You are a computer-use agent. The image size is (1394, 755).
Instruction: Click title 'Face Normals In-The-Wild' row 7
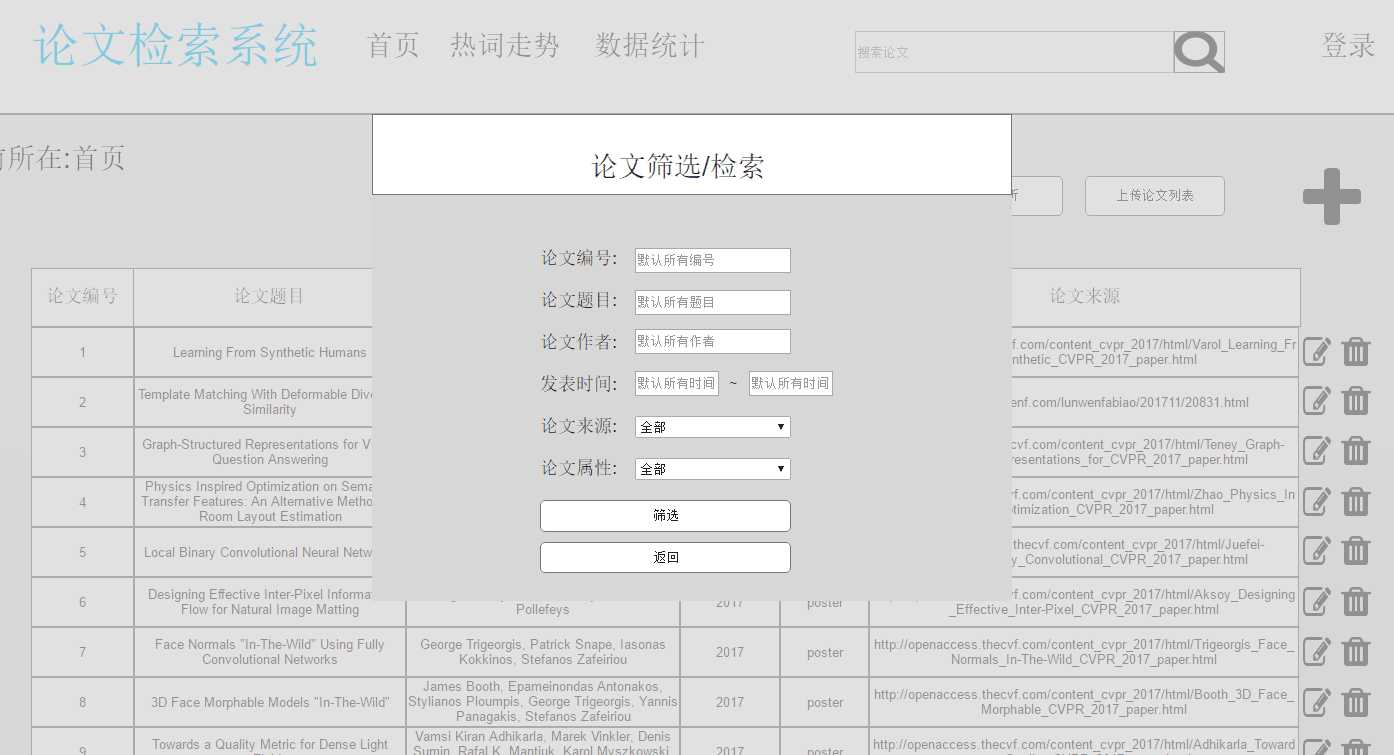270,652
